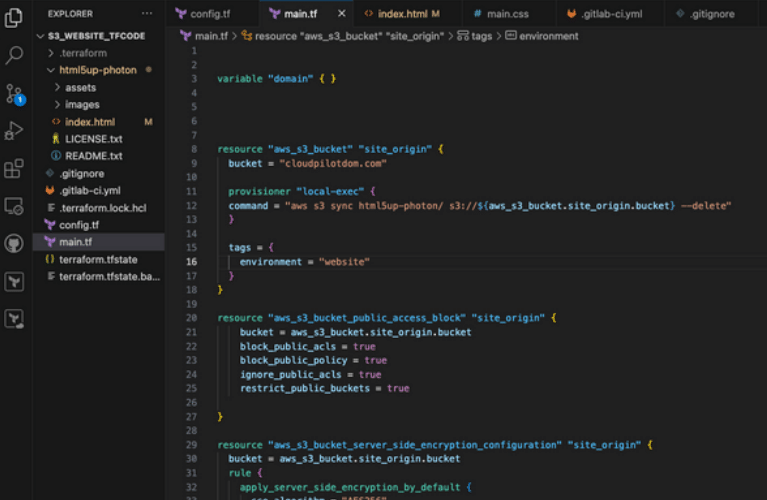Open Source Control view with badge

14,94
